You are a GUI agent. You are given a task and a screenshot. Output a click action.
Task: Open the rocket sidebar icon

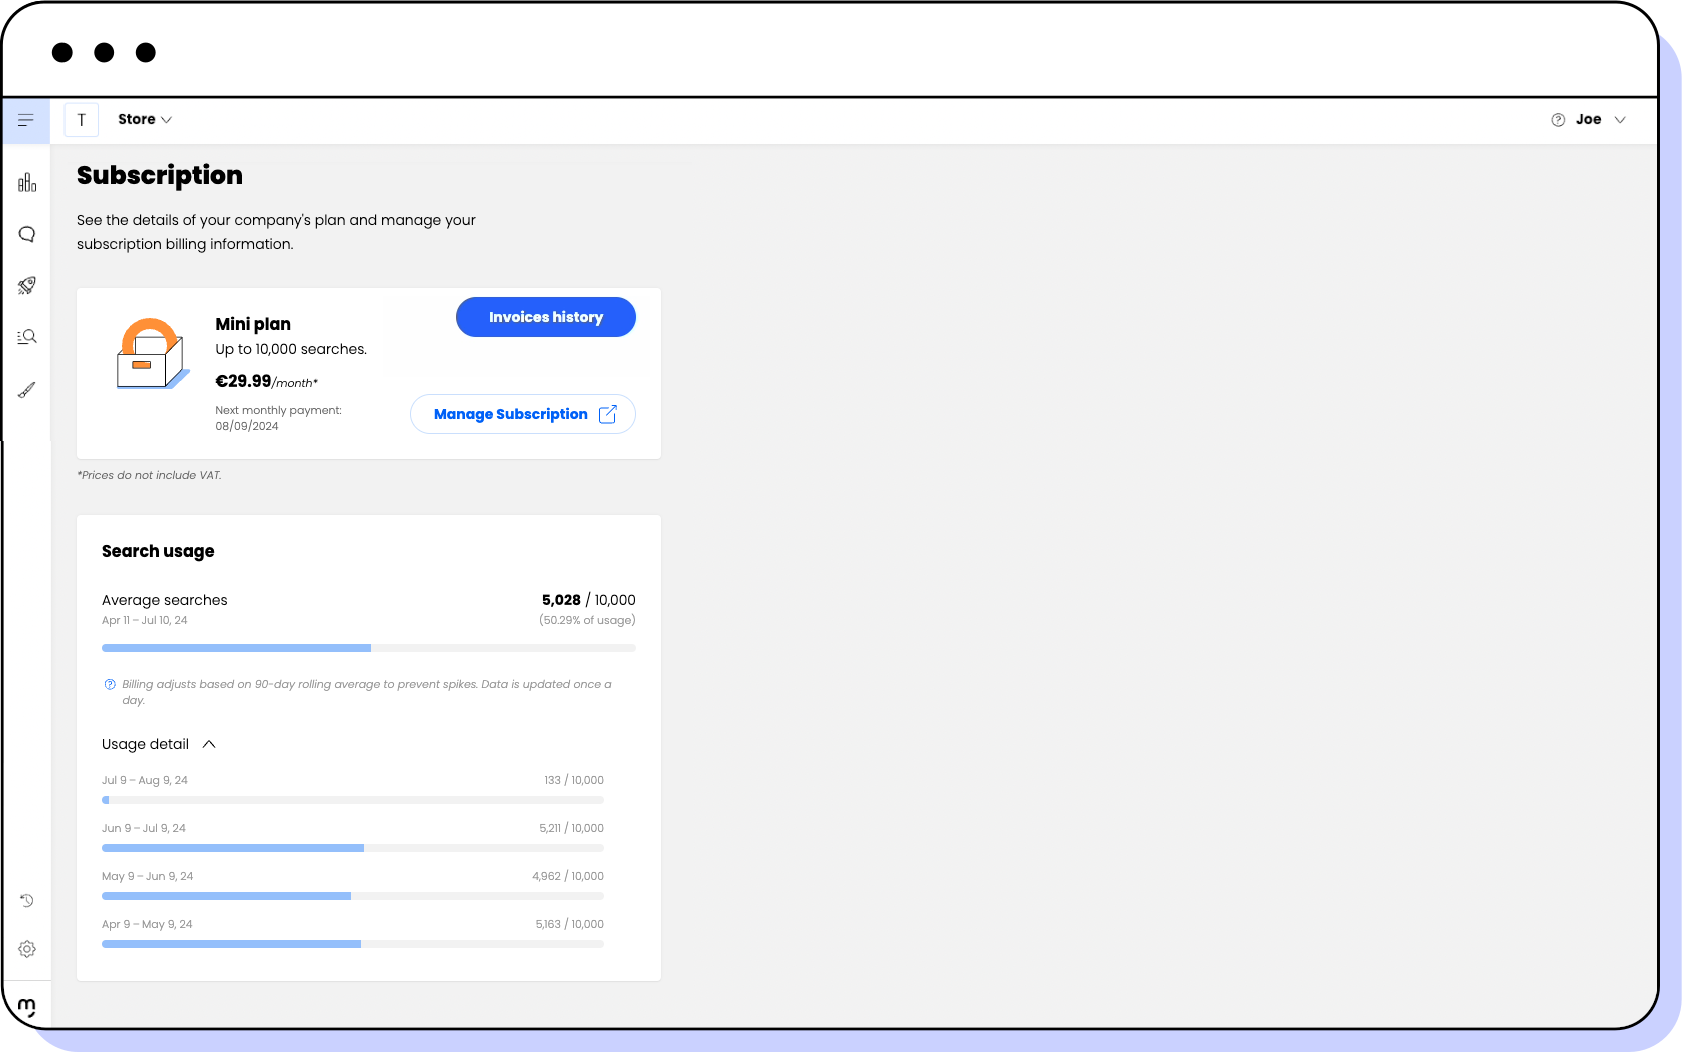click(x=27, y=285)
